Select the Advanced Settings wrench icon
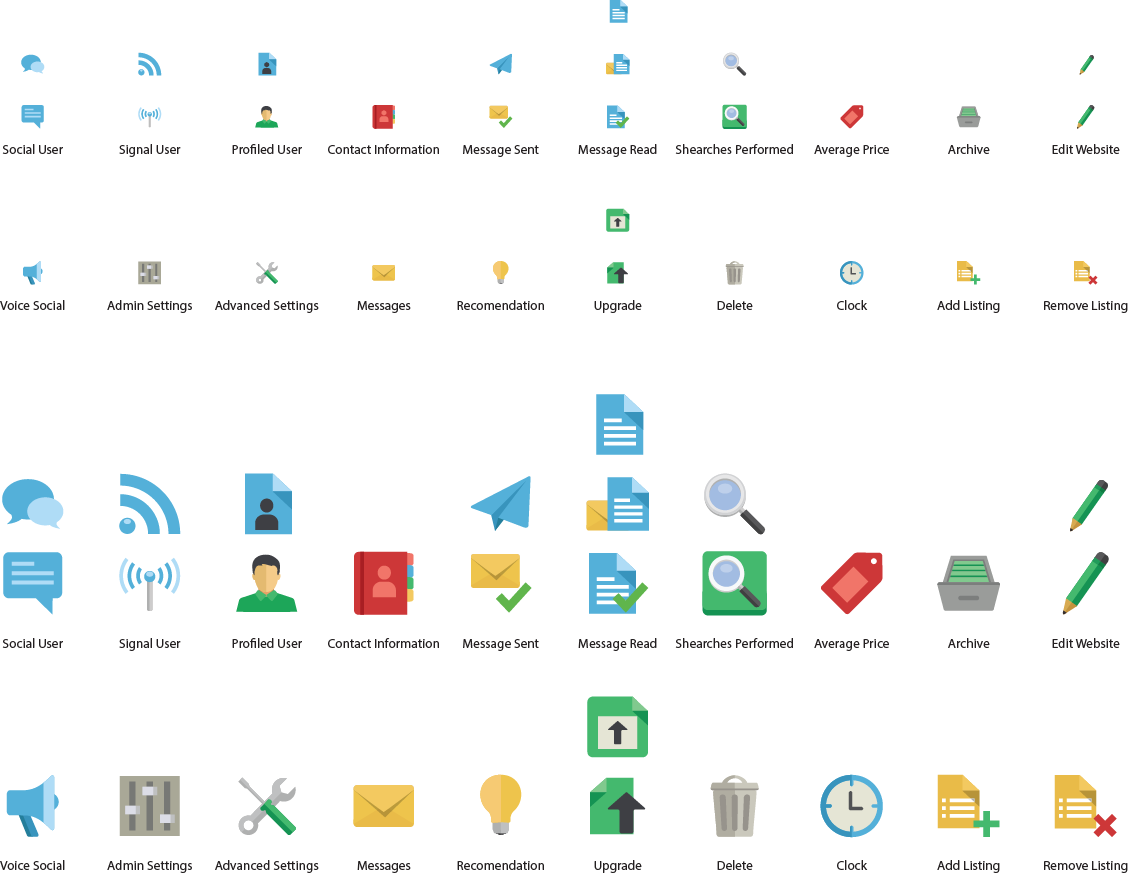The height and width of the screenshot is (874, 1129). coord(266,805)
